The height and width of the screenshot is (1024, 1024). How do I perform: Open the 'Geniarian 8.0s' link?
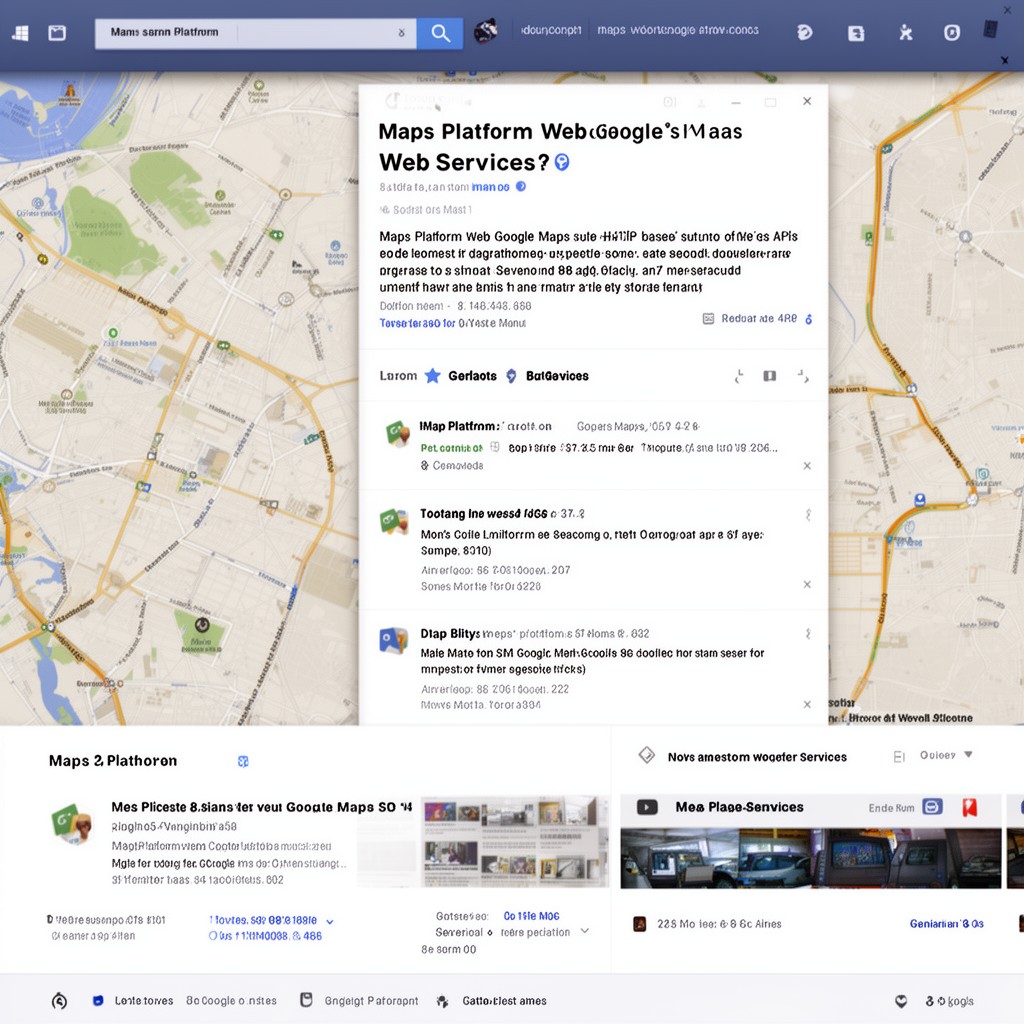(x=947, y=923)
